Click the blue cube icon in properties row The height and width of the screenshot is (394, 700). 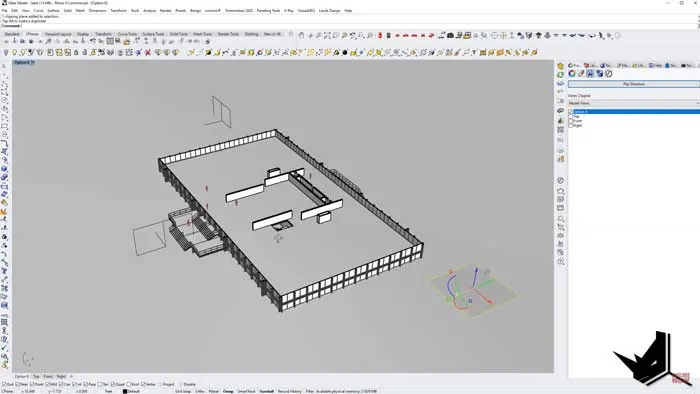(x=600, y=74)
